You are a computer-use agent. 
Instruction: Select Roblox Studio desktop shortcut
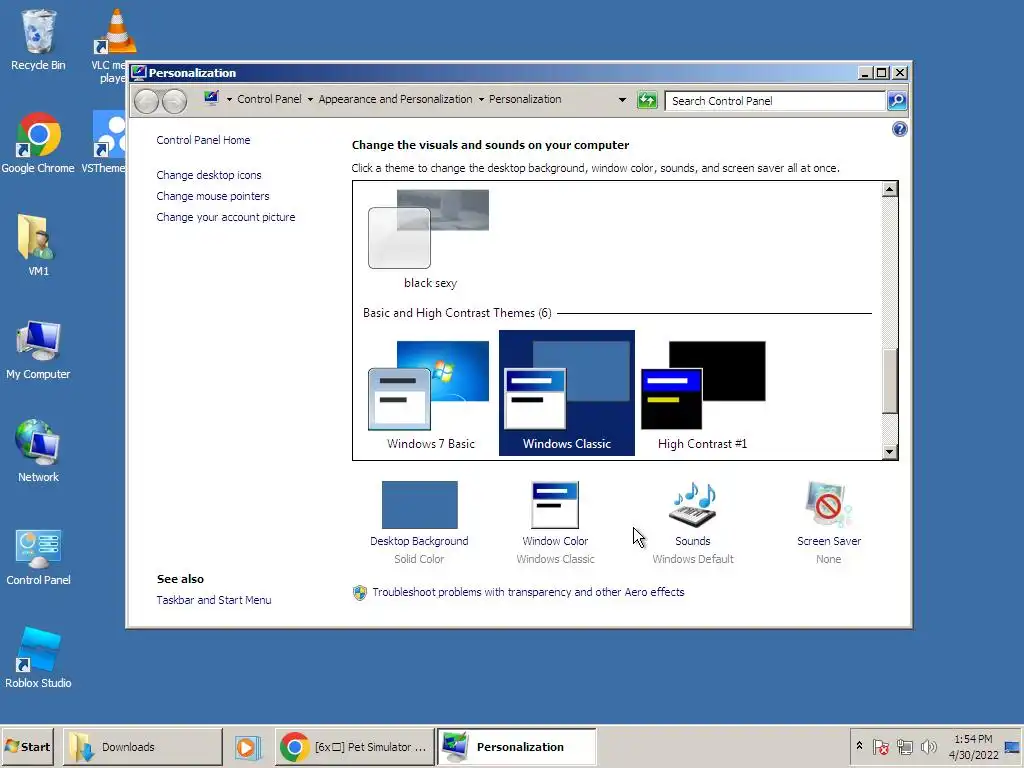point(38,658)
